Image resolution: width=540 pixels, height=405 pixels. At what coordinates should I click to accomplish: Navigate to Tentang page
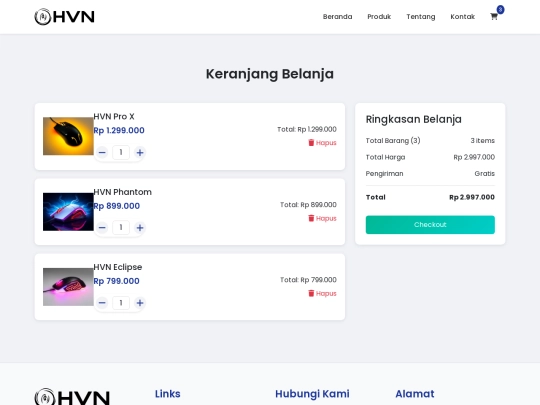click(x=420, y=17)
